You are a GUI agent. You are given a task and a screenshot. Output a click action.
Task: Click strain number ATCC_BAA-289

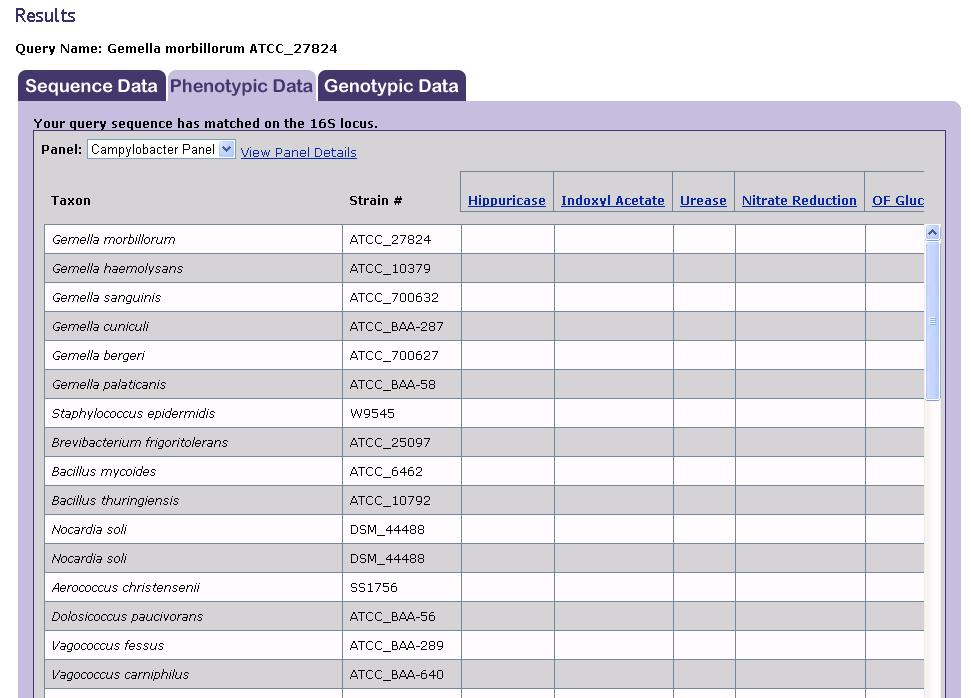(x=396, y=646)
